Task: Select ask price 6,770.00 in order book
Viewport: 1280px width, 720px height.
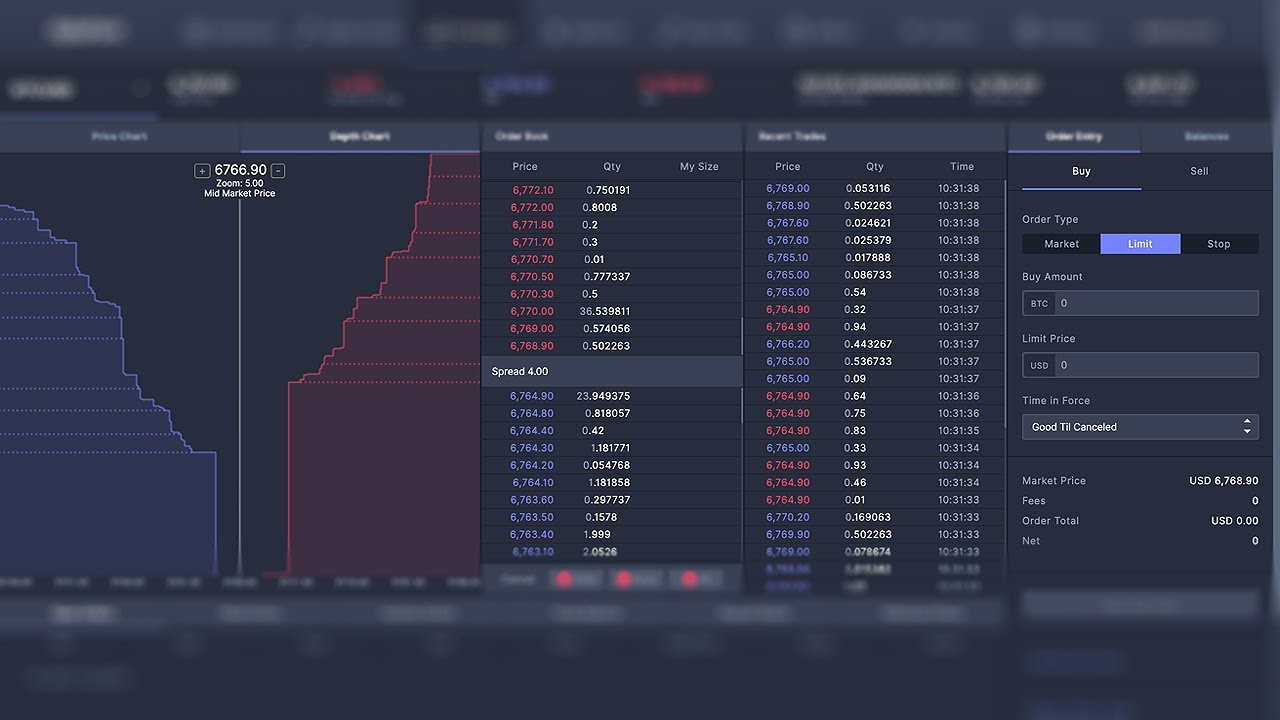Action: (x=532, y=312)
